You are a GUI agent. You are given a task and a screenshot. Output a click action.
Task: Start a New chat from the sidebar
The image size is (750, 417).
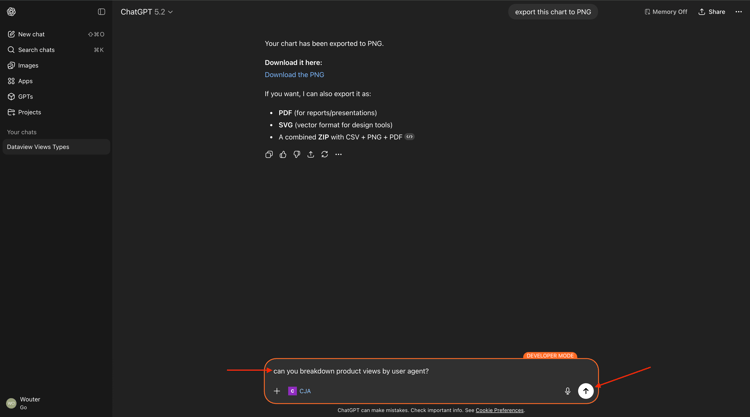[56, 34]
